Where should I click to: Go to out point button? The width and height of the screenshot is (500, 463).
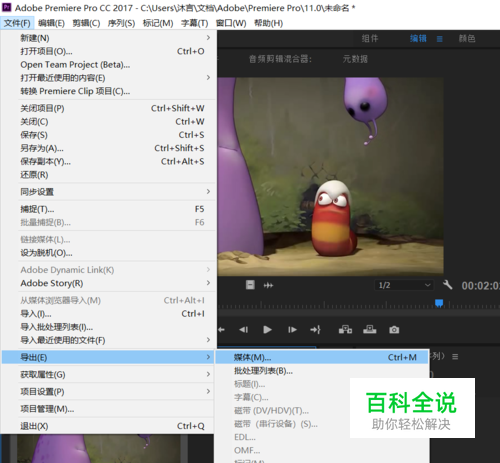tap(315, 330)
